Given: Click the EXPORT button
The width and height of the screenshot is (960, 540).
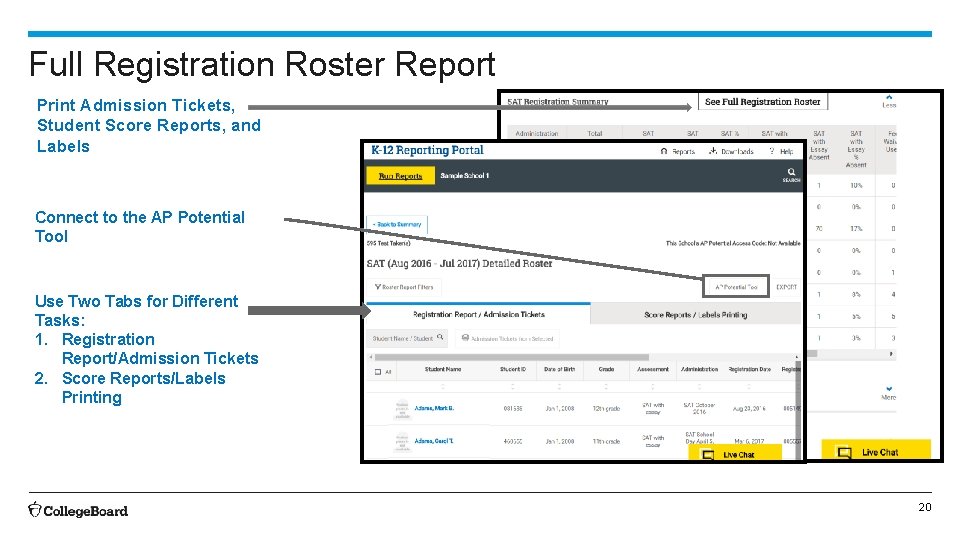Looking at the screenshot, I should pos(786,287).
